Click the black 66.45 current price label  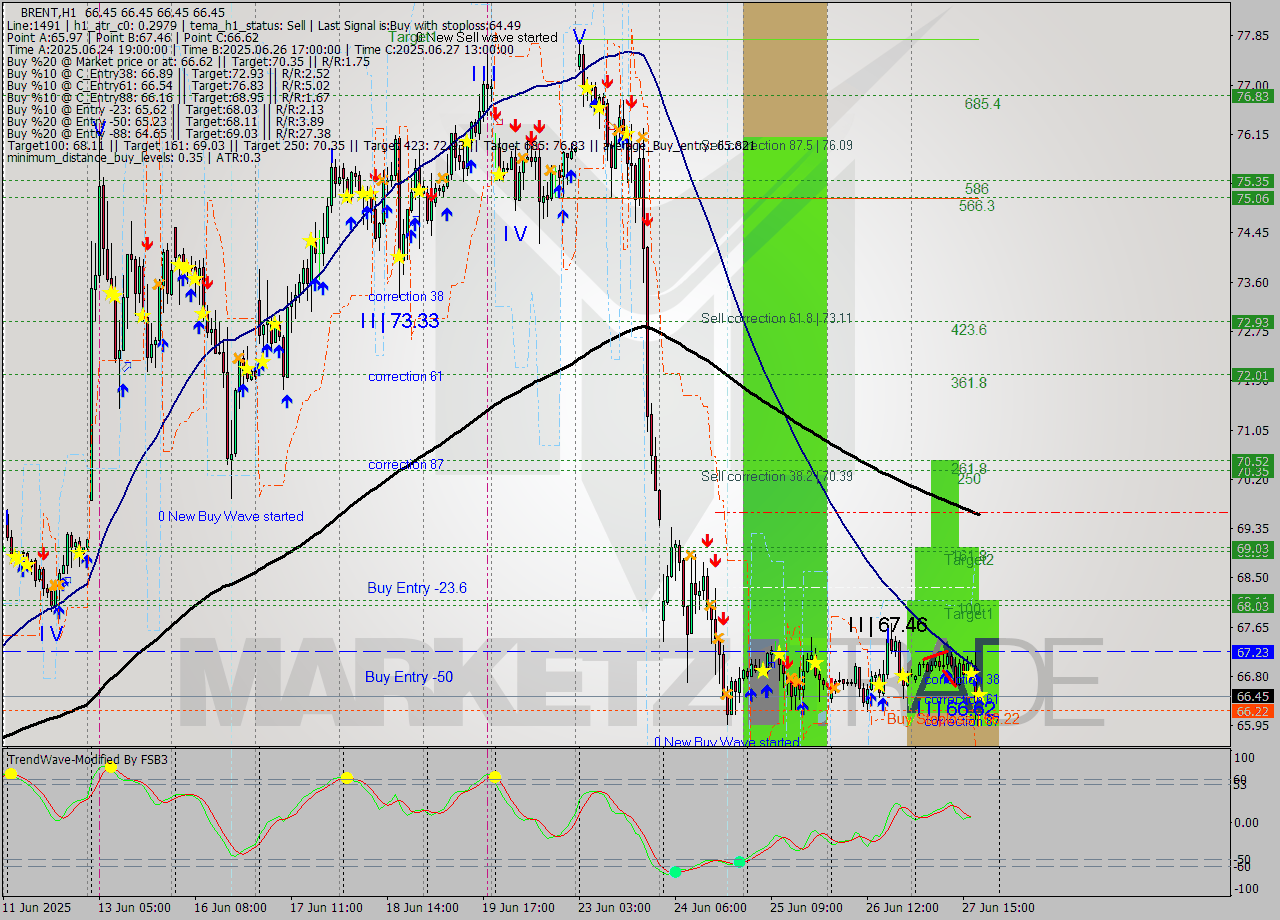tap(1252, 694)
